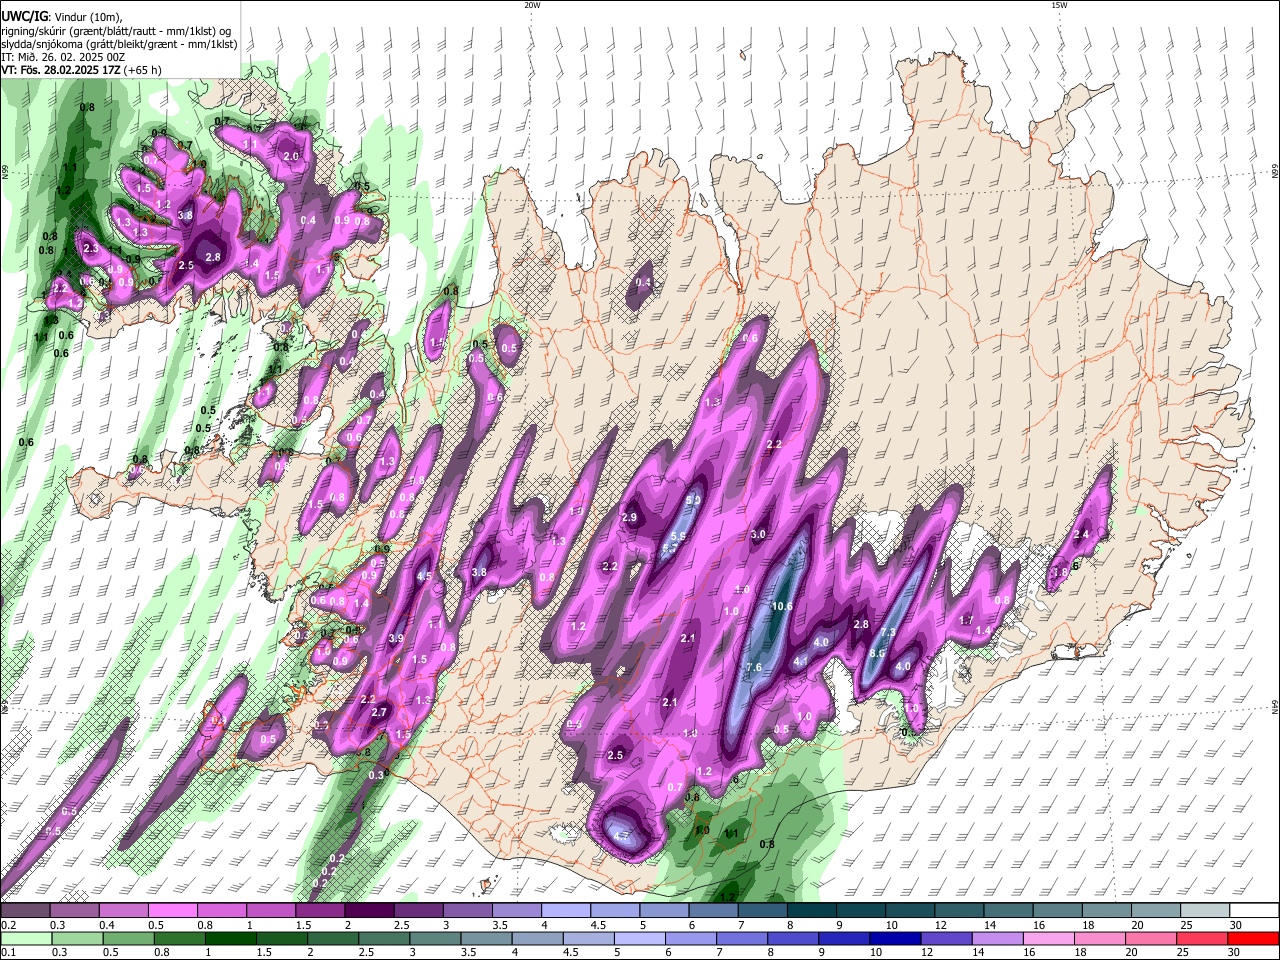This screenshot has width=1280, height=960.
Task: Click the 7.6 precipitation value on the map
Action: tap(754, 668)
